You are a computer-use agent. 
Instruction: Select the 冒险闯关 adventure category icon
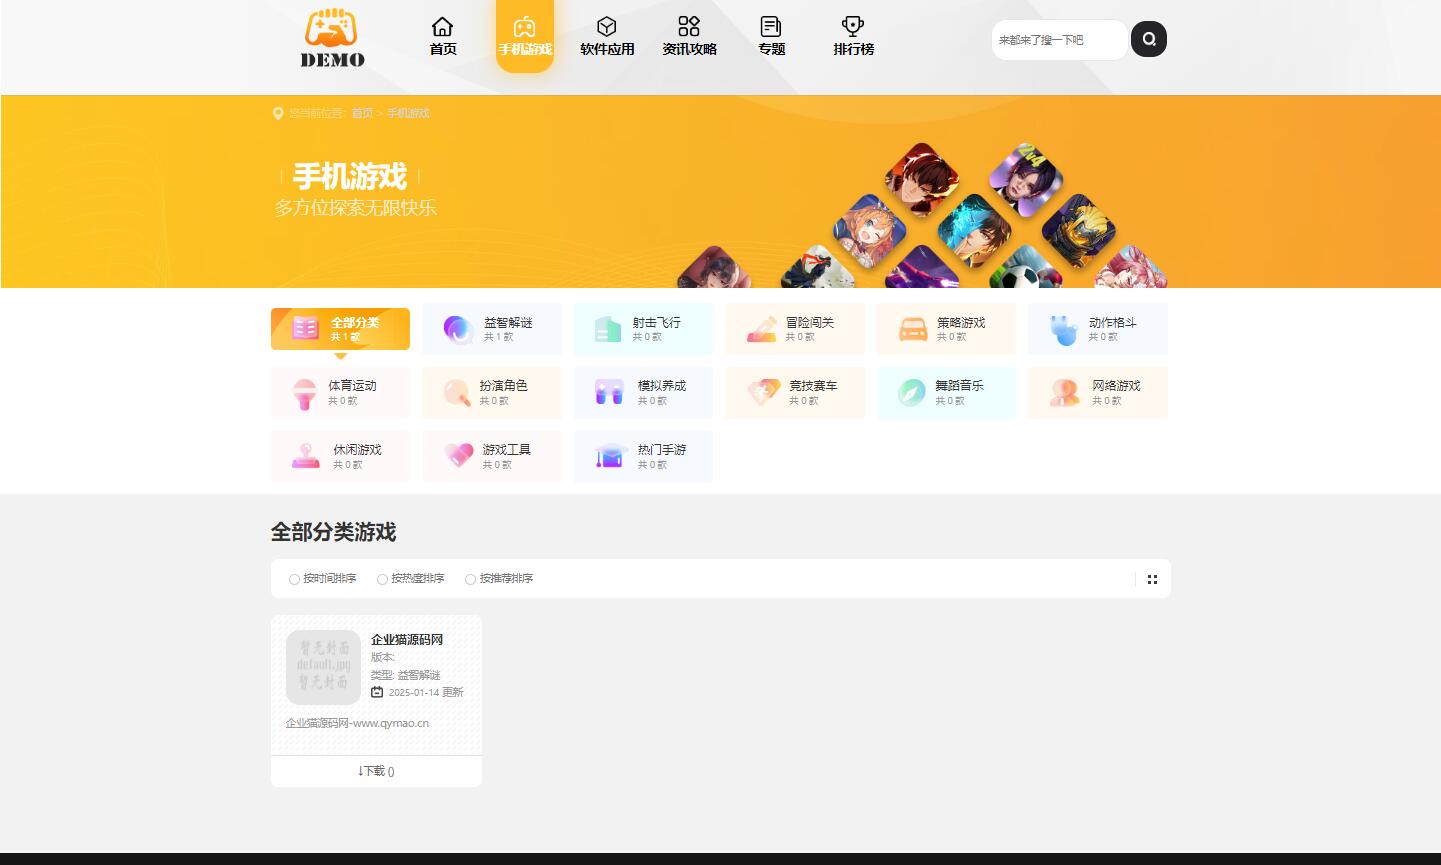761,329
